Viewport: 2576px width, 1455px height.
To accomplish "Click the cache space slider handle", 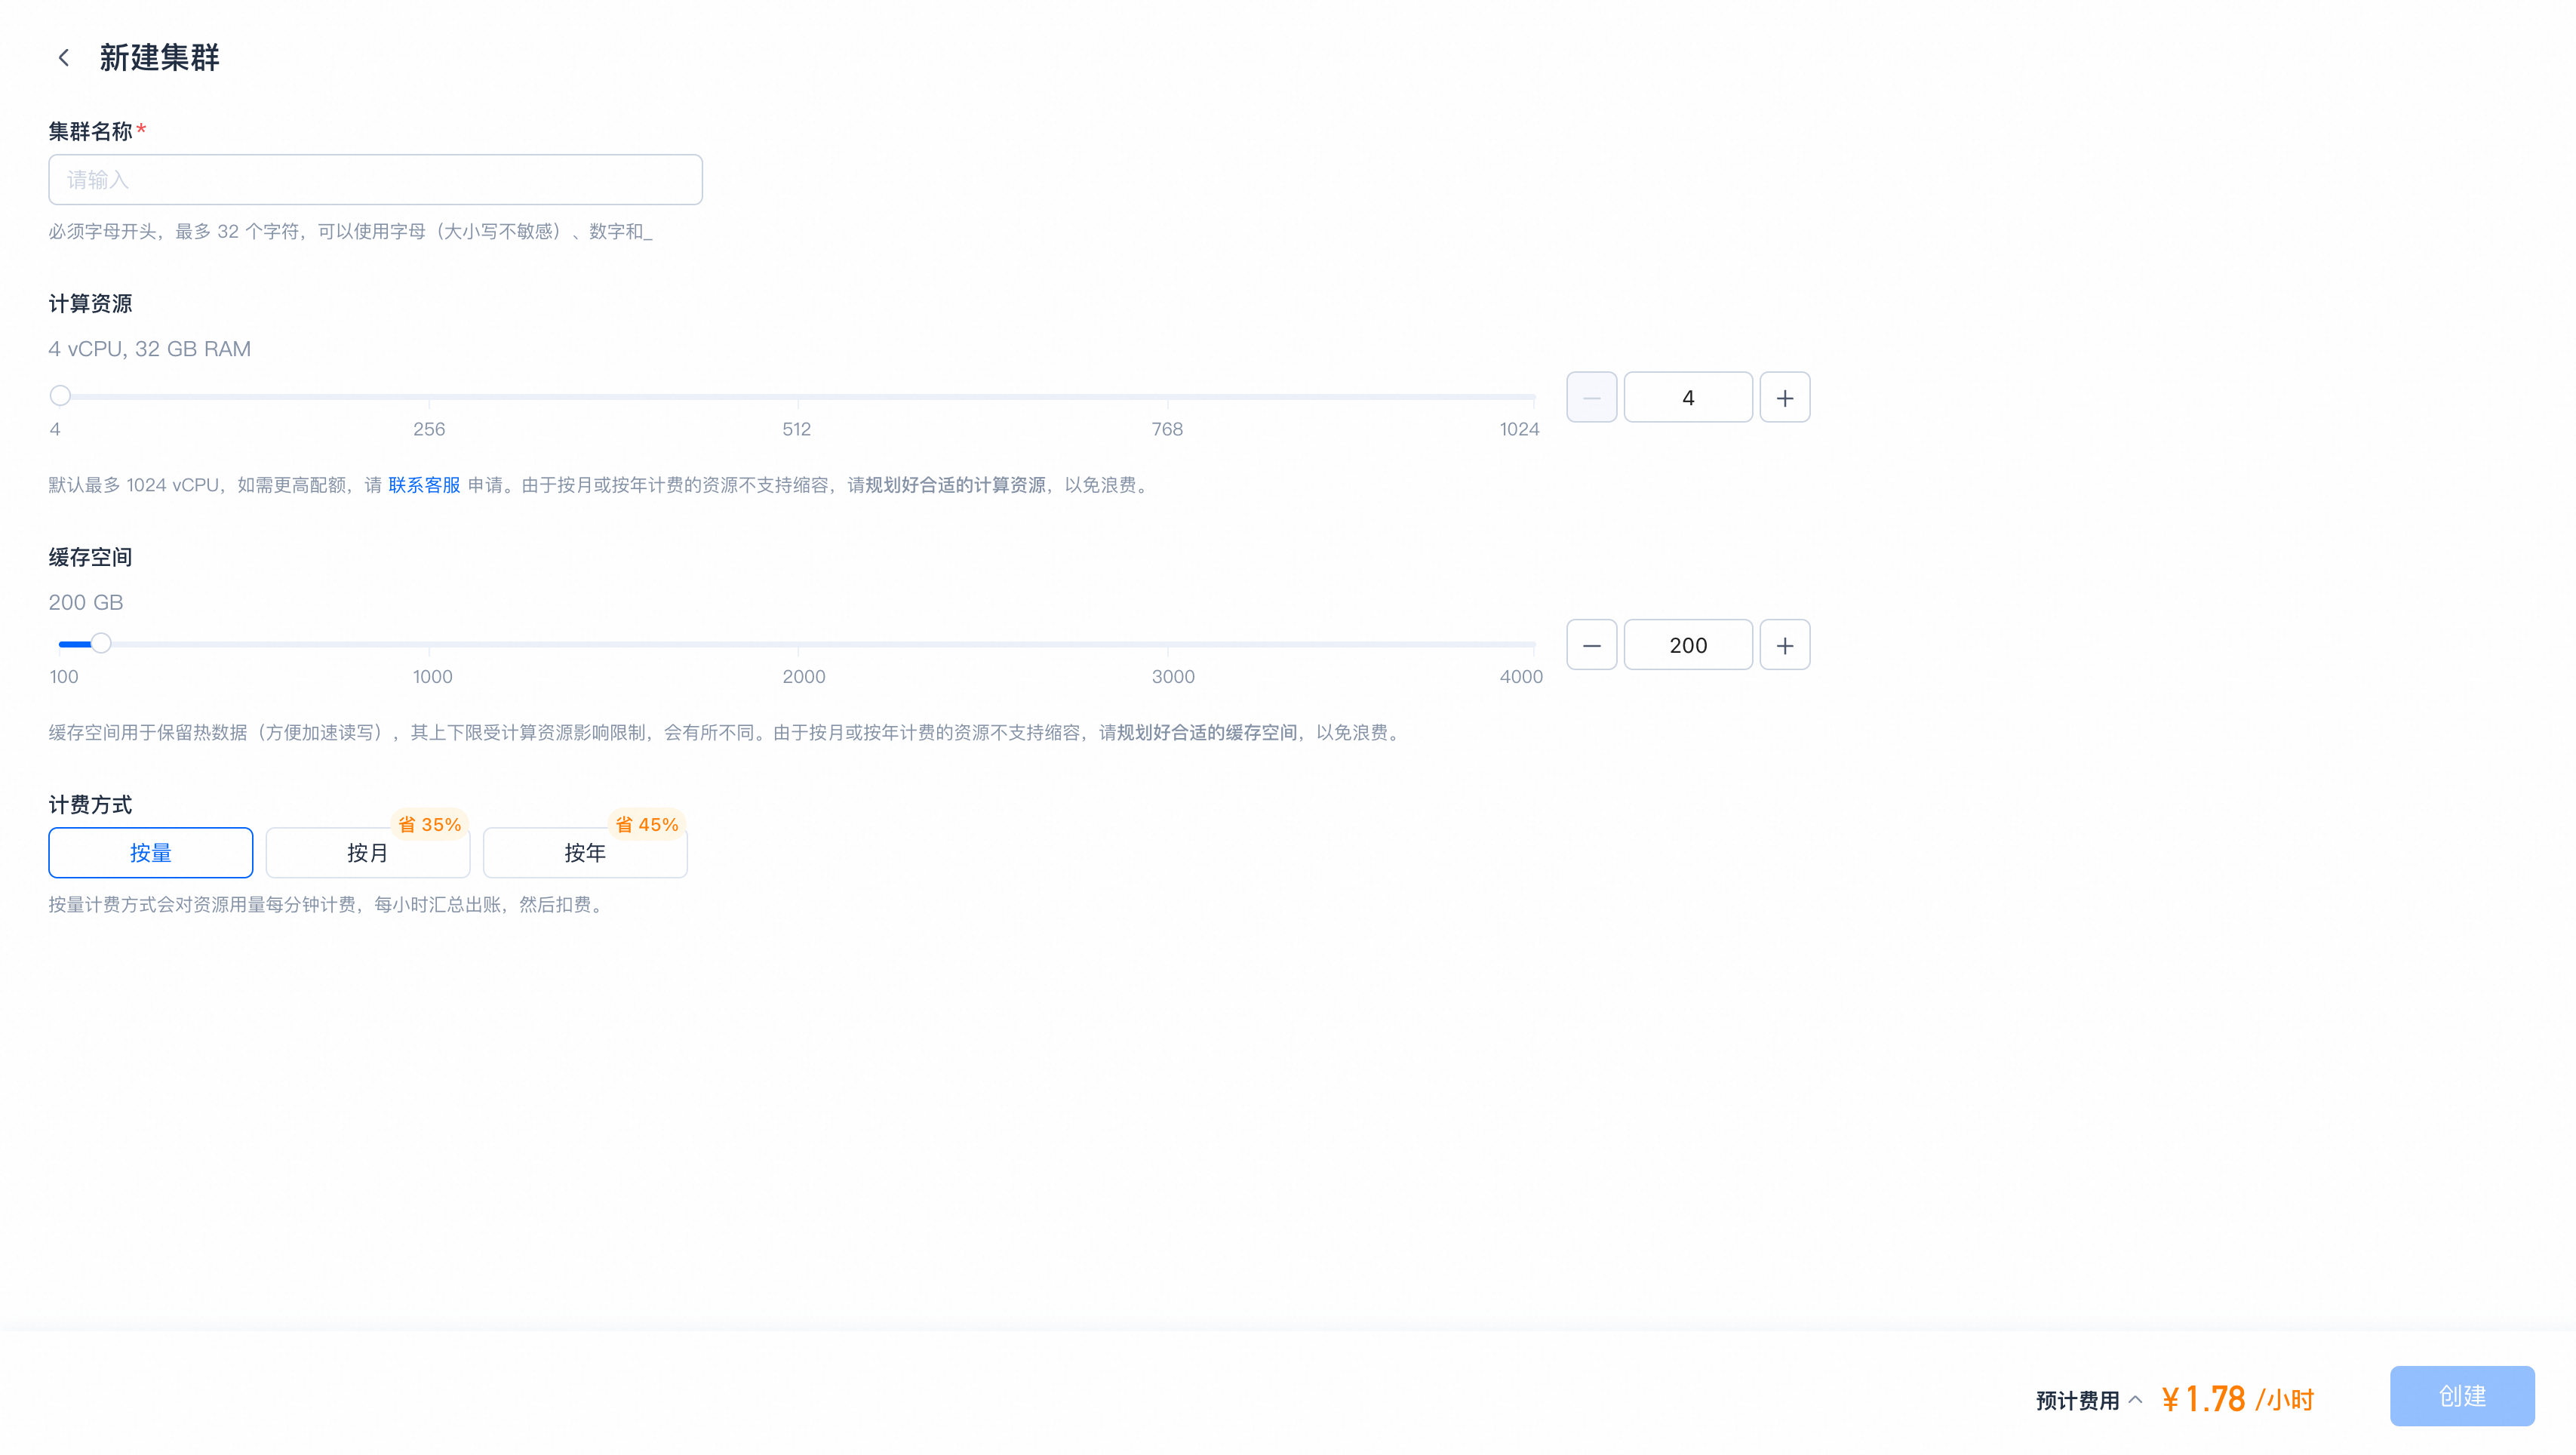I will pyautogui.click(x=101, y=643).
